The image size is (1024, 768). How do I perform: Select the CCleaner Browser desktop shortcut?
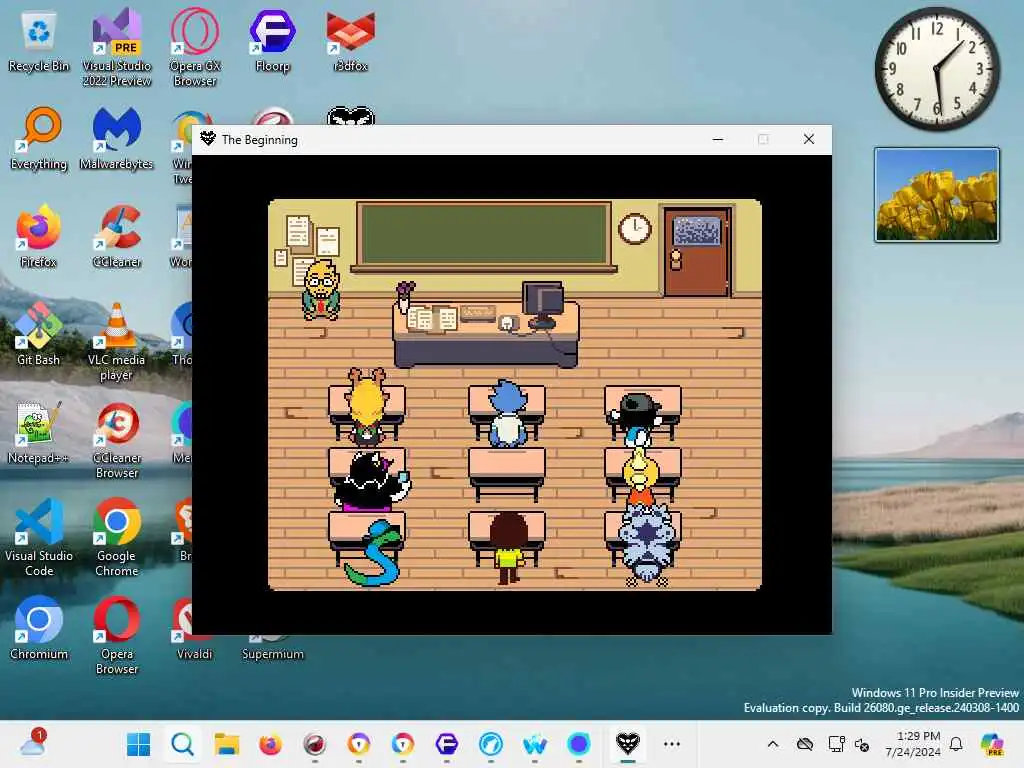point(117,440)
